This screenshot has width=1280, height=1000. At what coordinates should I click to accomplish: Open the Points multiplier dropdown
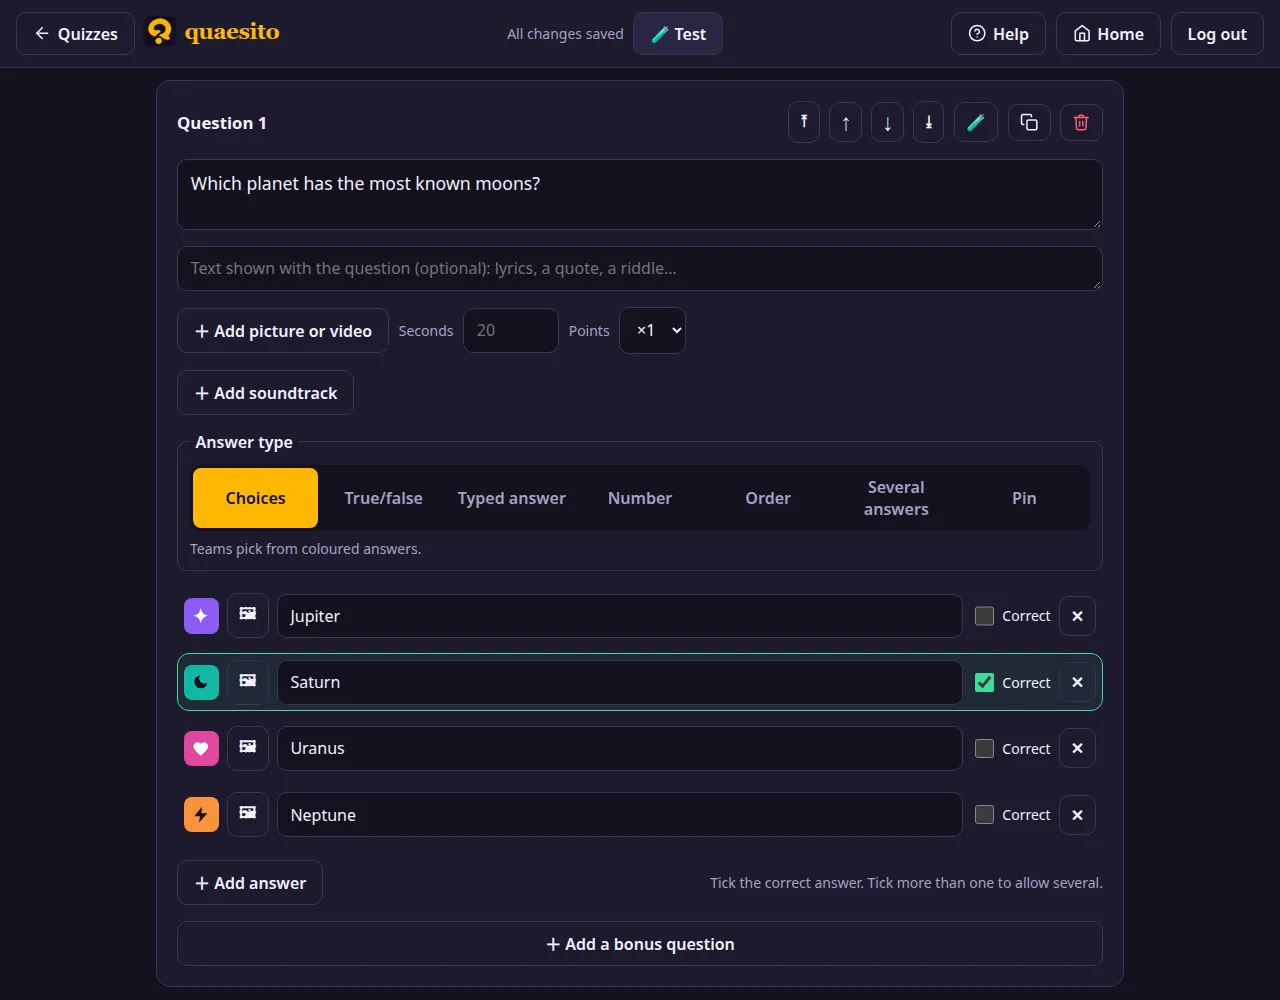[x=653, y=330]
